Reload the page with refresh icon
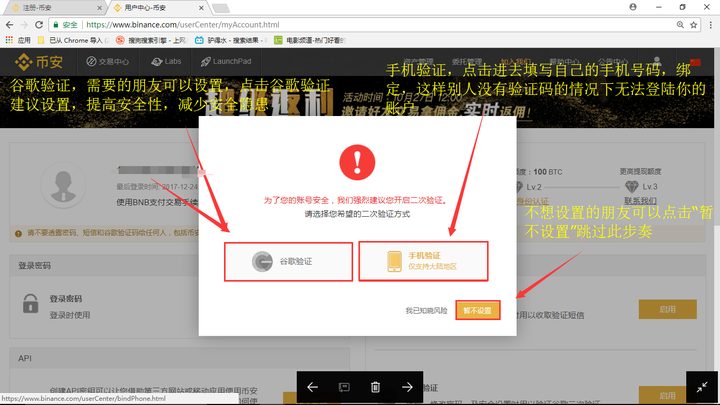Image resolution: width=720 pixels, height=405 pixels. pyautogui.click(x=39, y=25)
